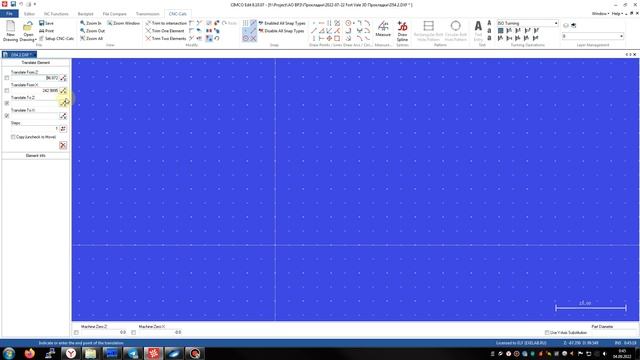Click the Rectangular Bolt Hole Pattern icon
The height and width of the screenshot is (360, 640).
(428, 26)
